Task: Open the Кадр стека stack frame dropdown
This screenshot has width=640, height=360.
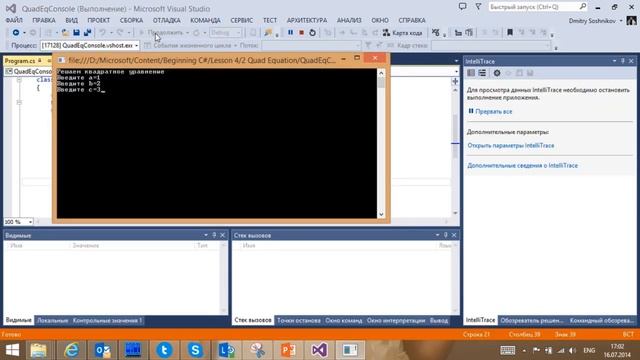Action: [547, 46]
